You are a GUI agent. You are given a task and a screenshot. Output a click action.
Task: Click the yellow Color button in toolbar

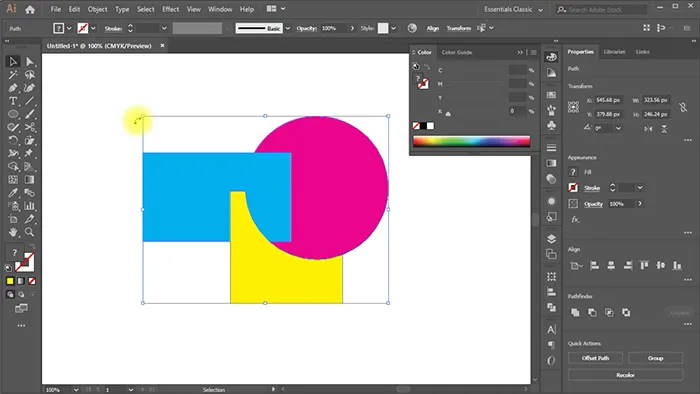click(x=10, y=281)
